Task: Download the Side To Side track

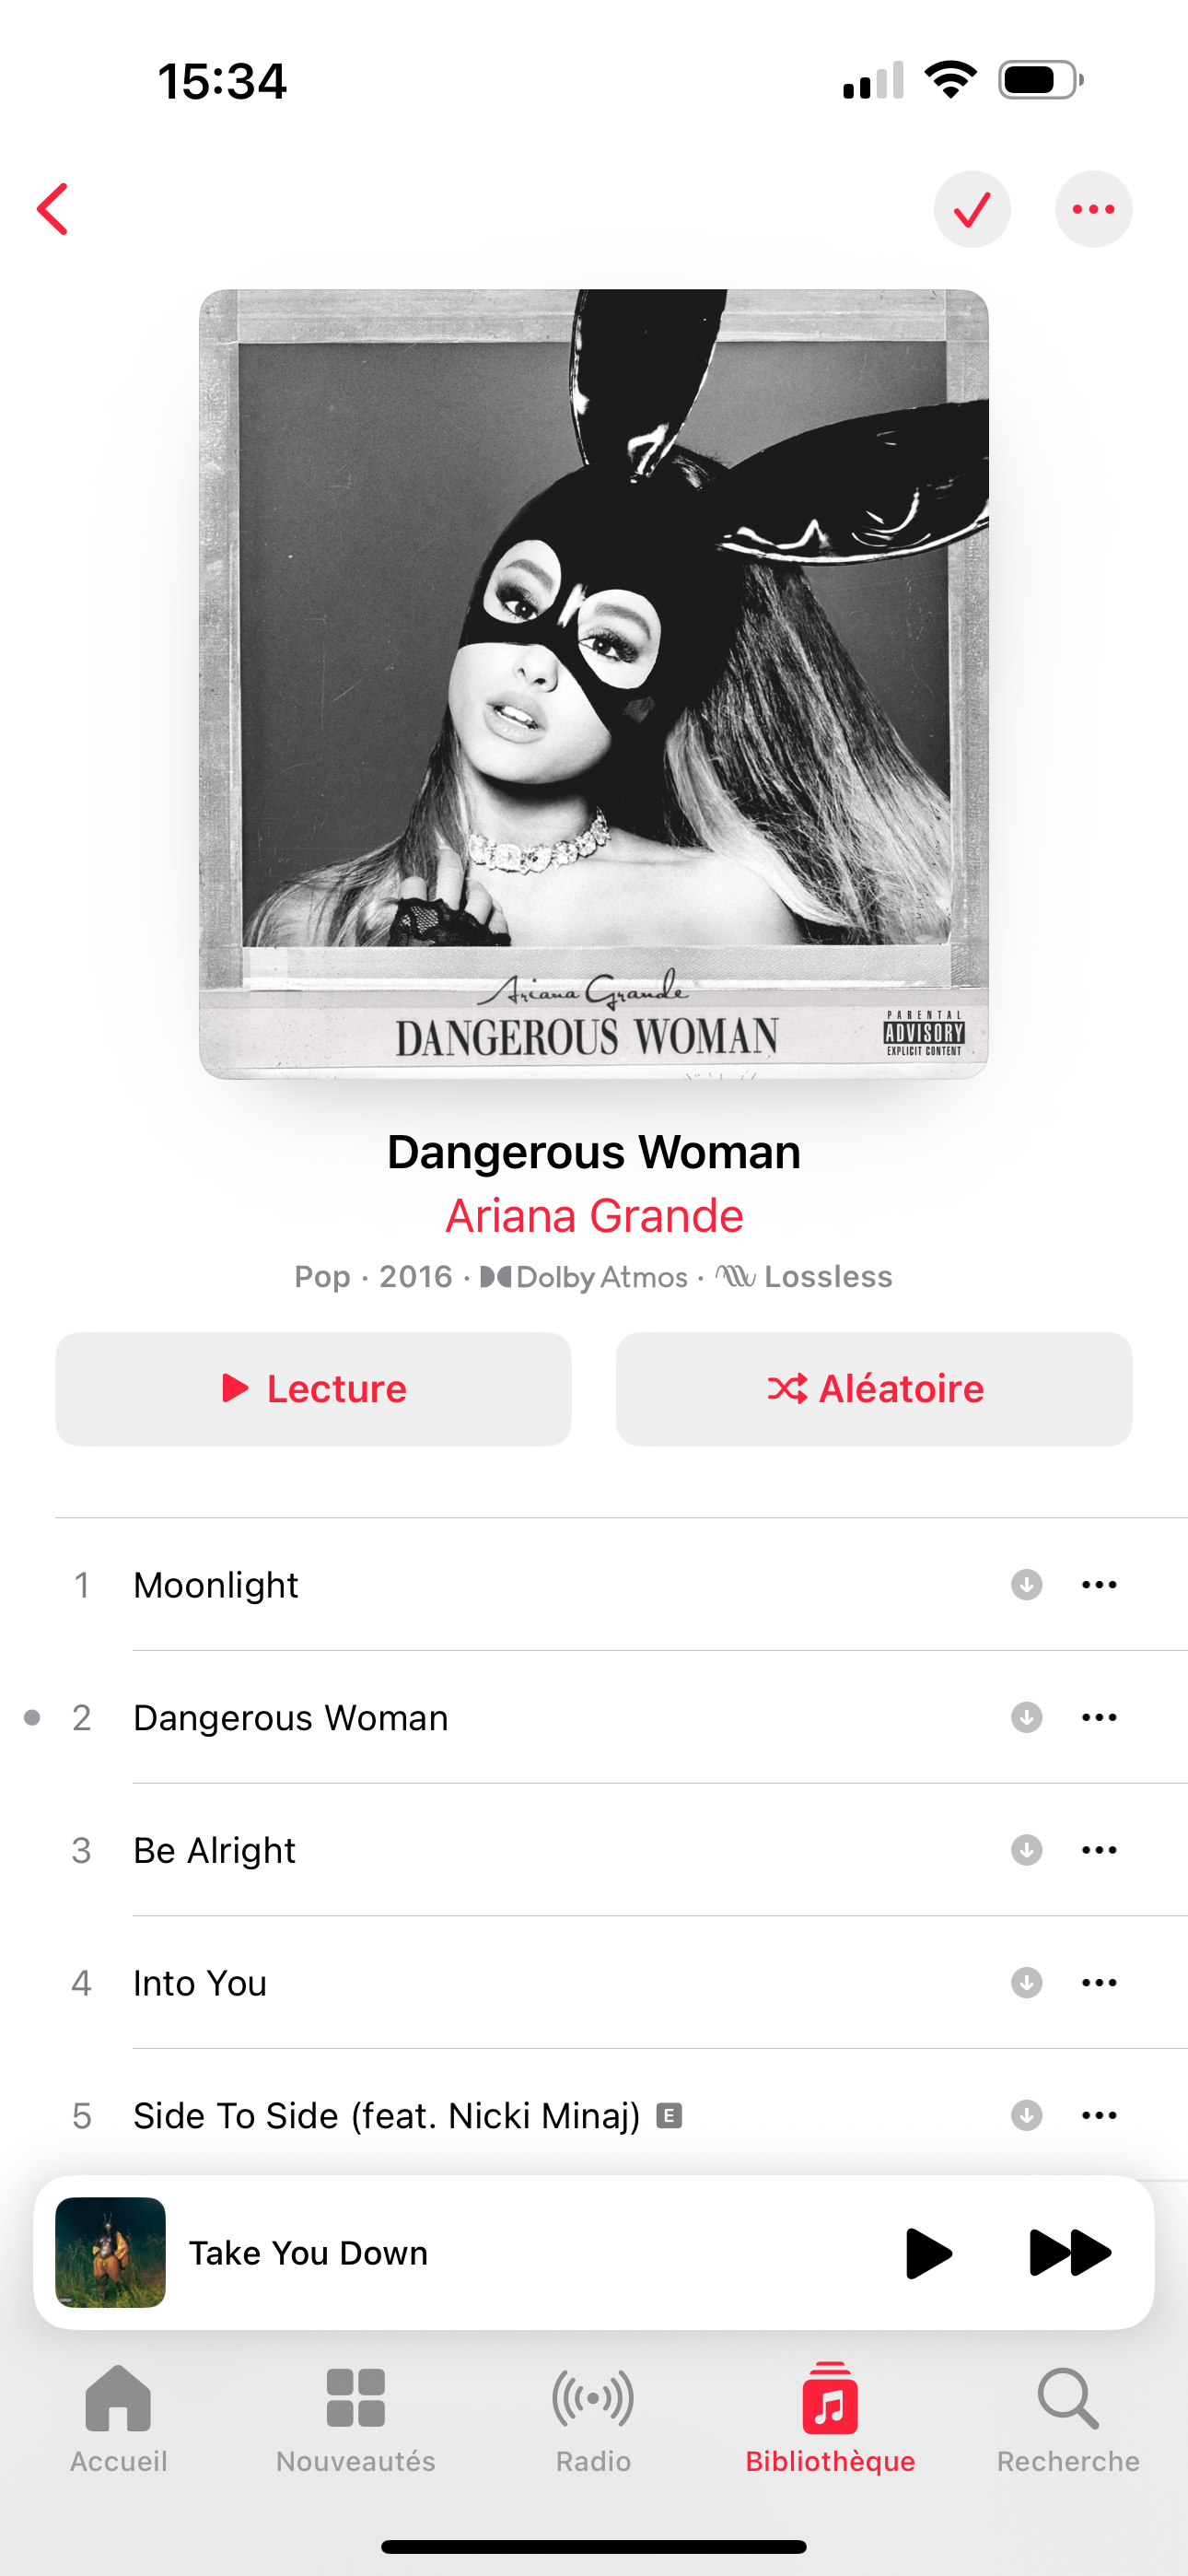Action: pyautogui.click(x=1026, y=2115)
